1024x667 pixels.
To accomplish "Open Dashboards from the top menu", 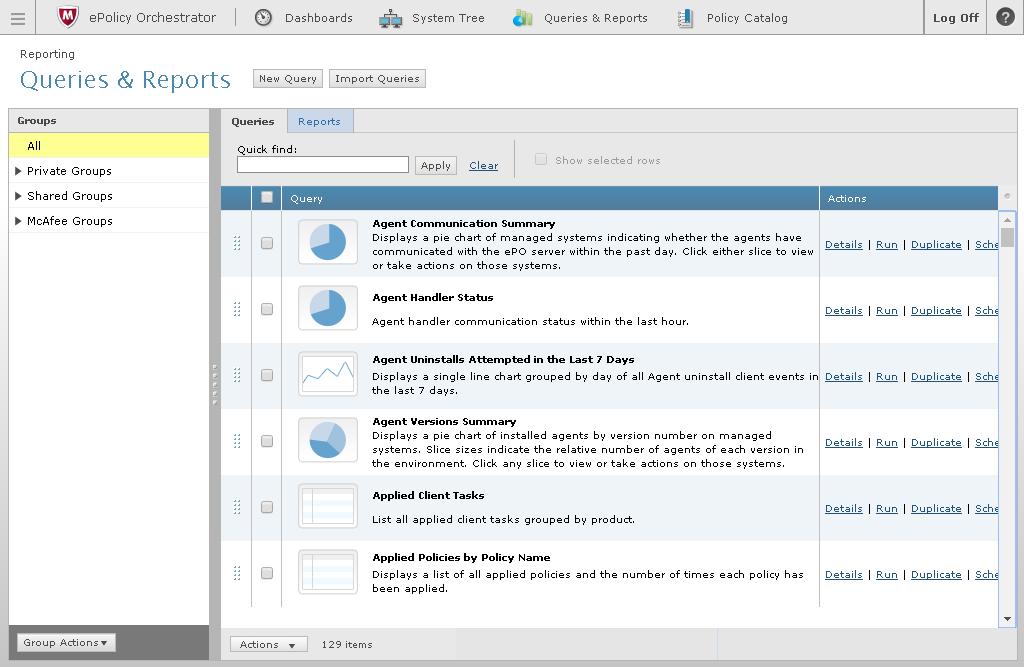I will click(x=319, y=18).
